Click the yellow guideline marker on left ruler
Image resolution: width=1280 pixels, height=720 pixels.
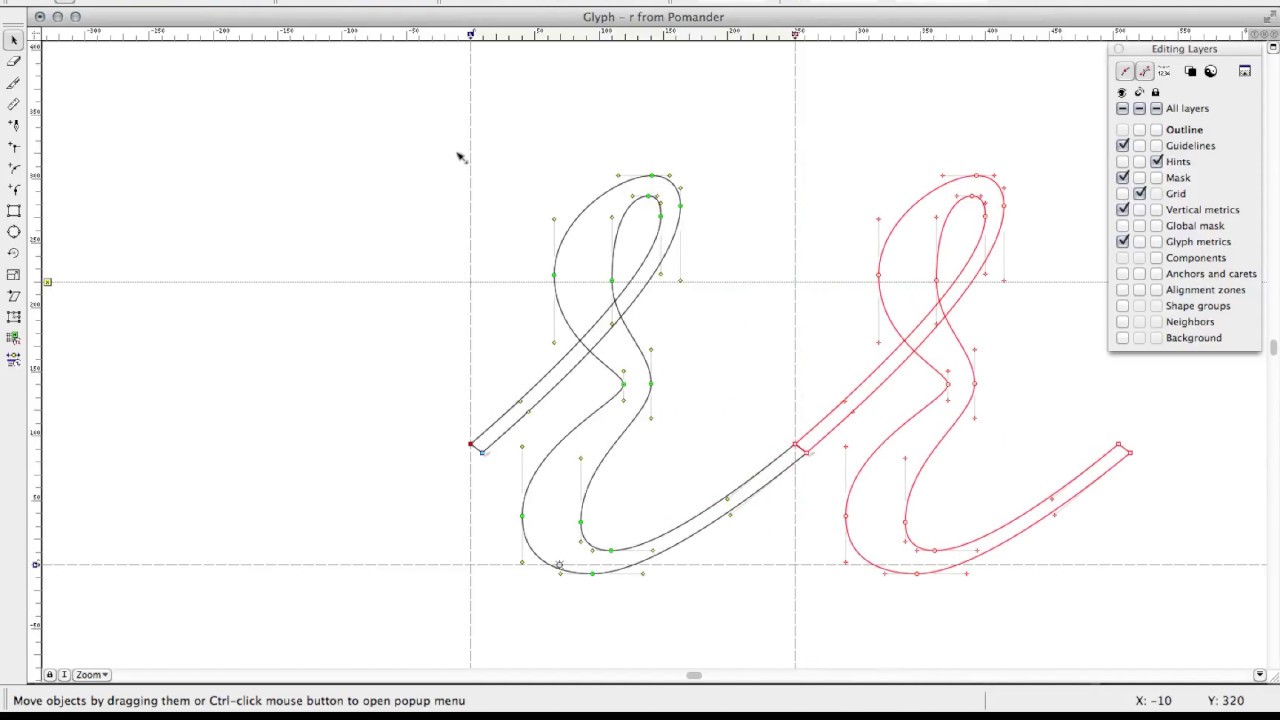[47, 282]
